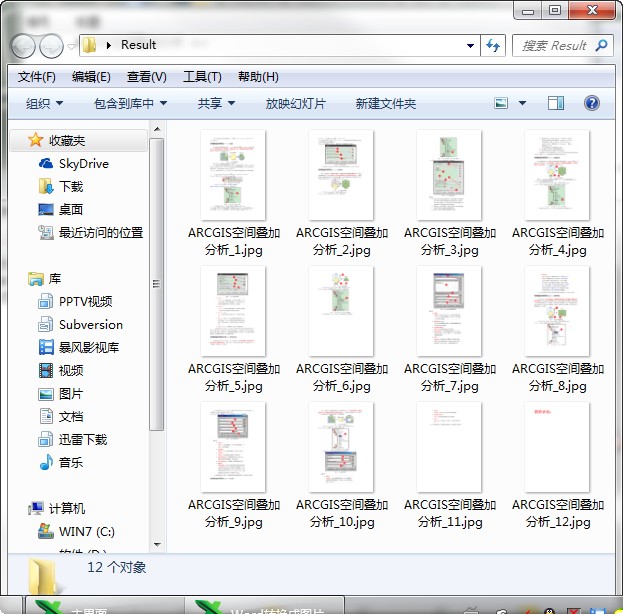Open the 帮助(H) menu
Screen dimensions: 623x614
click(258, 77)
